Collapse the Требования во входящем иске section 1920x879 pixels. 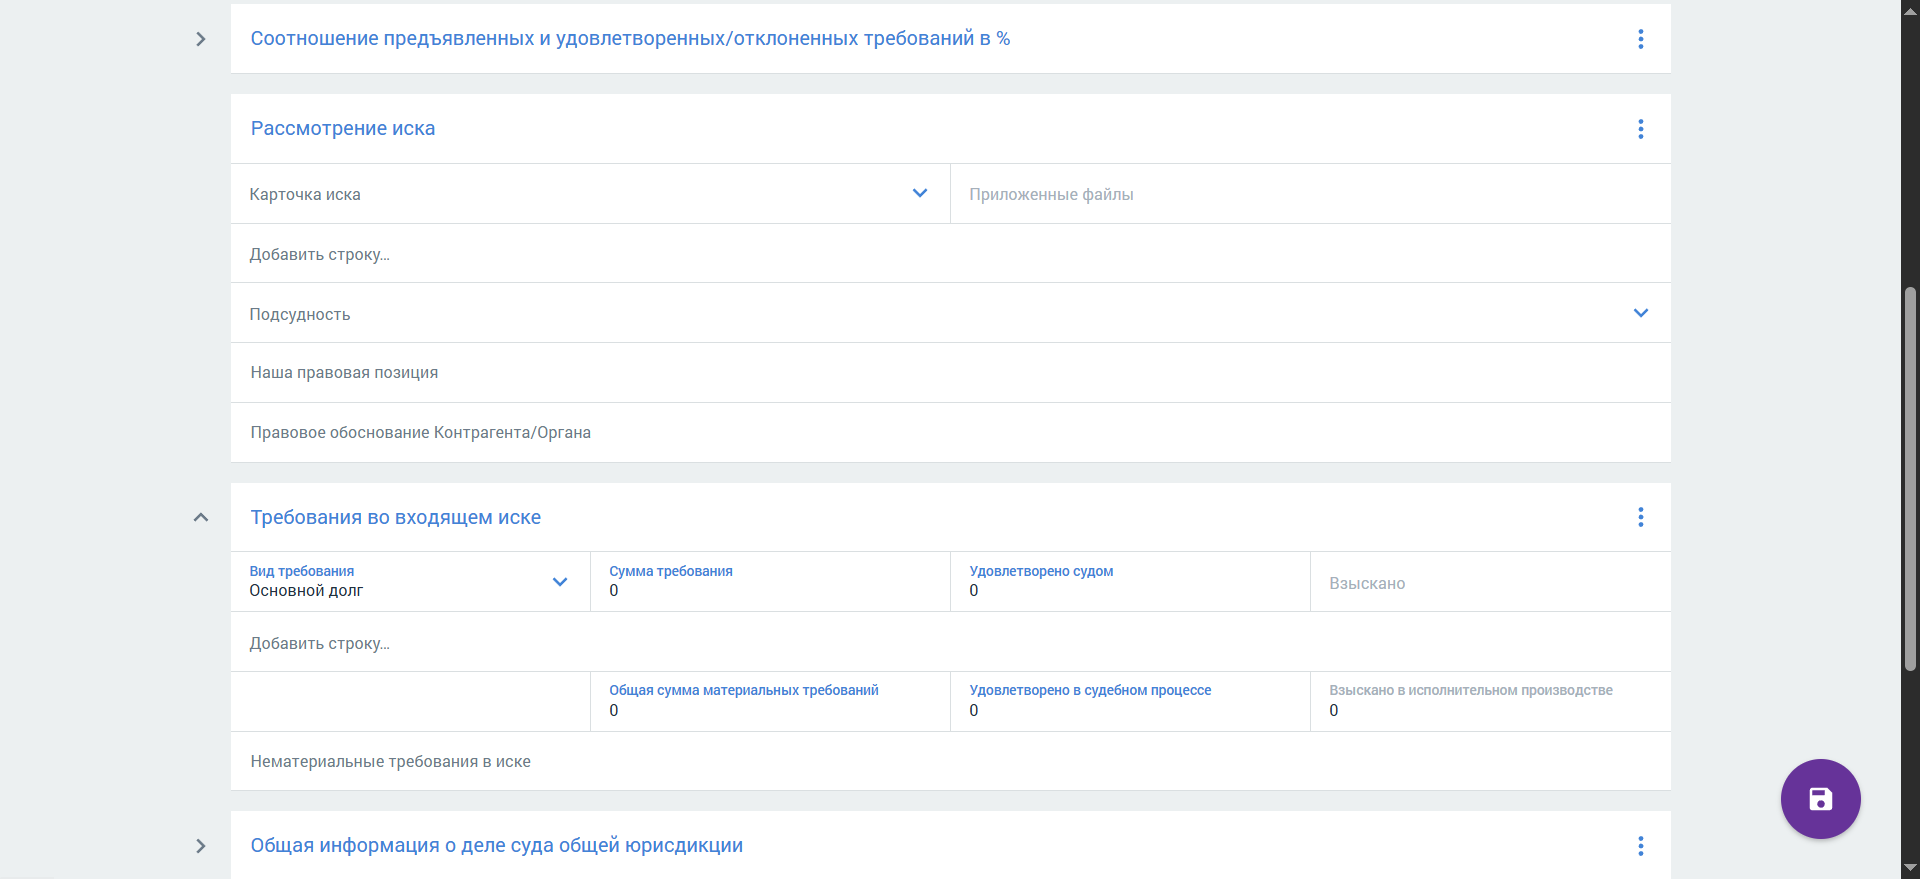point(201,517)
